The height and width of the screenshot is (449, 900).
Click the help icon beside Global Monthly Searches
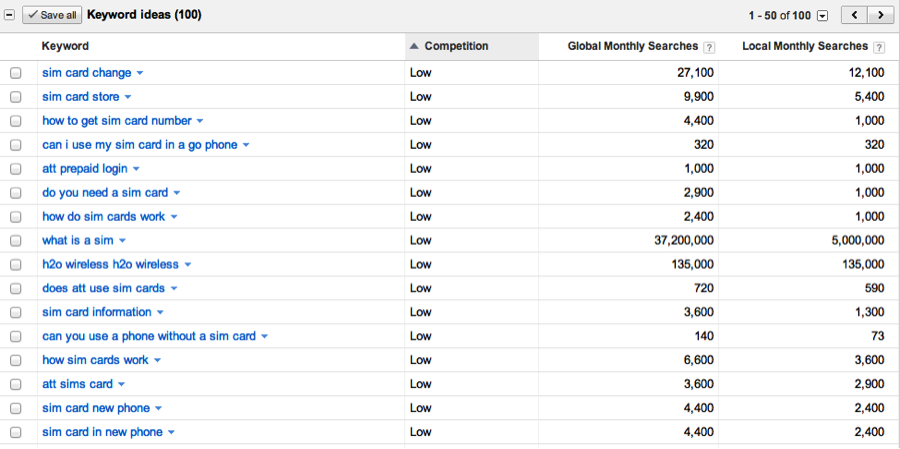click(x=709, y=47)
